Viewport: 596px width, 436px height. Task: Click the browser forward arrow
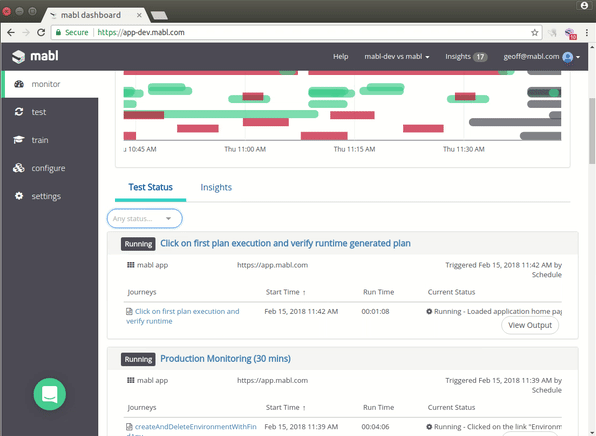(x=26, y=32)
